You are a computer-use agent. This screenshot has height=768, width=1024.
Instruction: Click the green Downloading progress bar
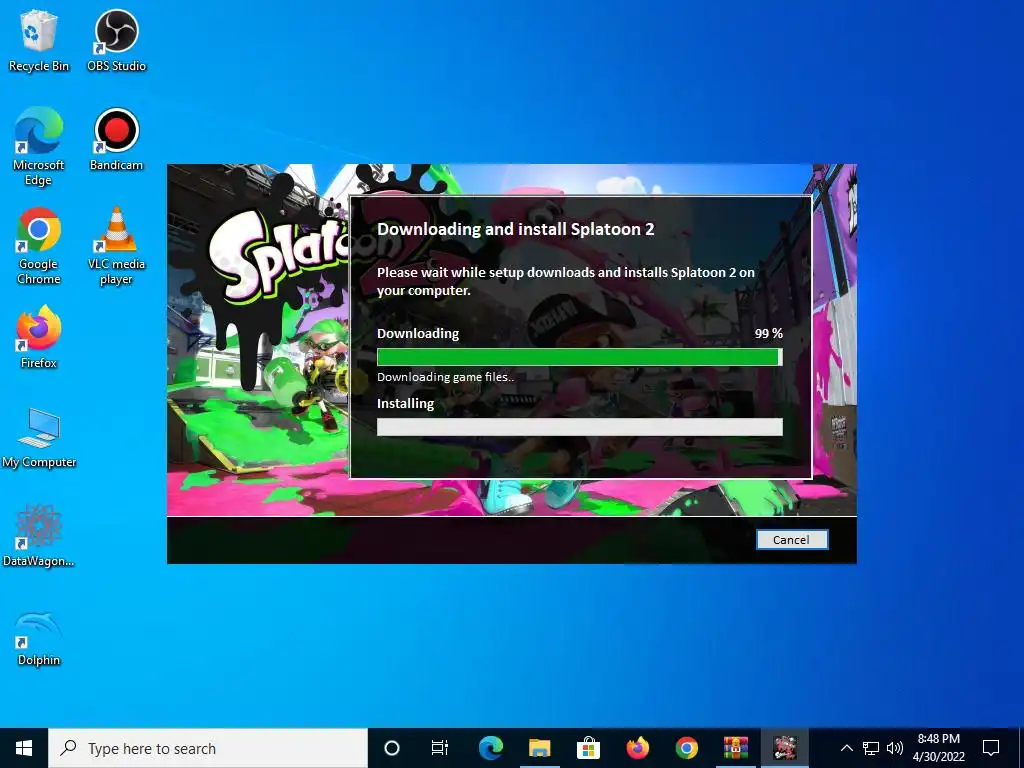[x=580, y=357]
